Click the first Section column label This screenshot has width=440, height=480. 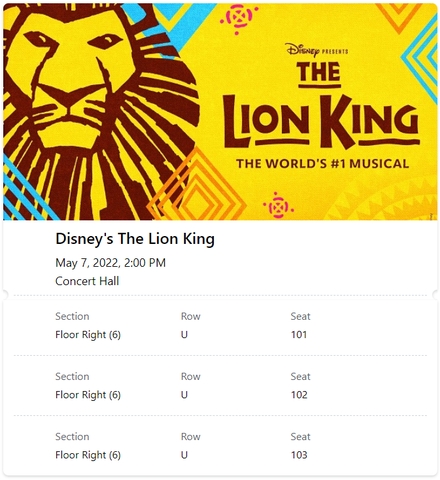click(x=72, y=316)
